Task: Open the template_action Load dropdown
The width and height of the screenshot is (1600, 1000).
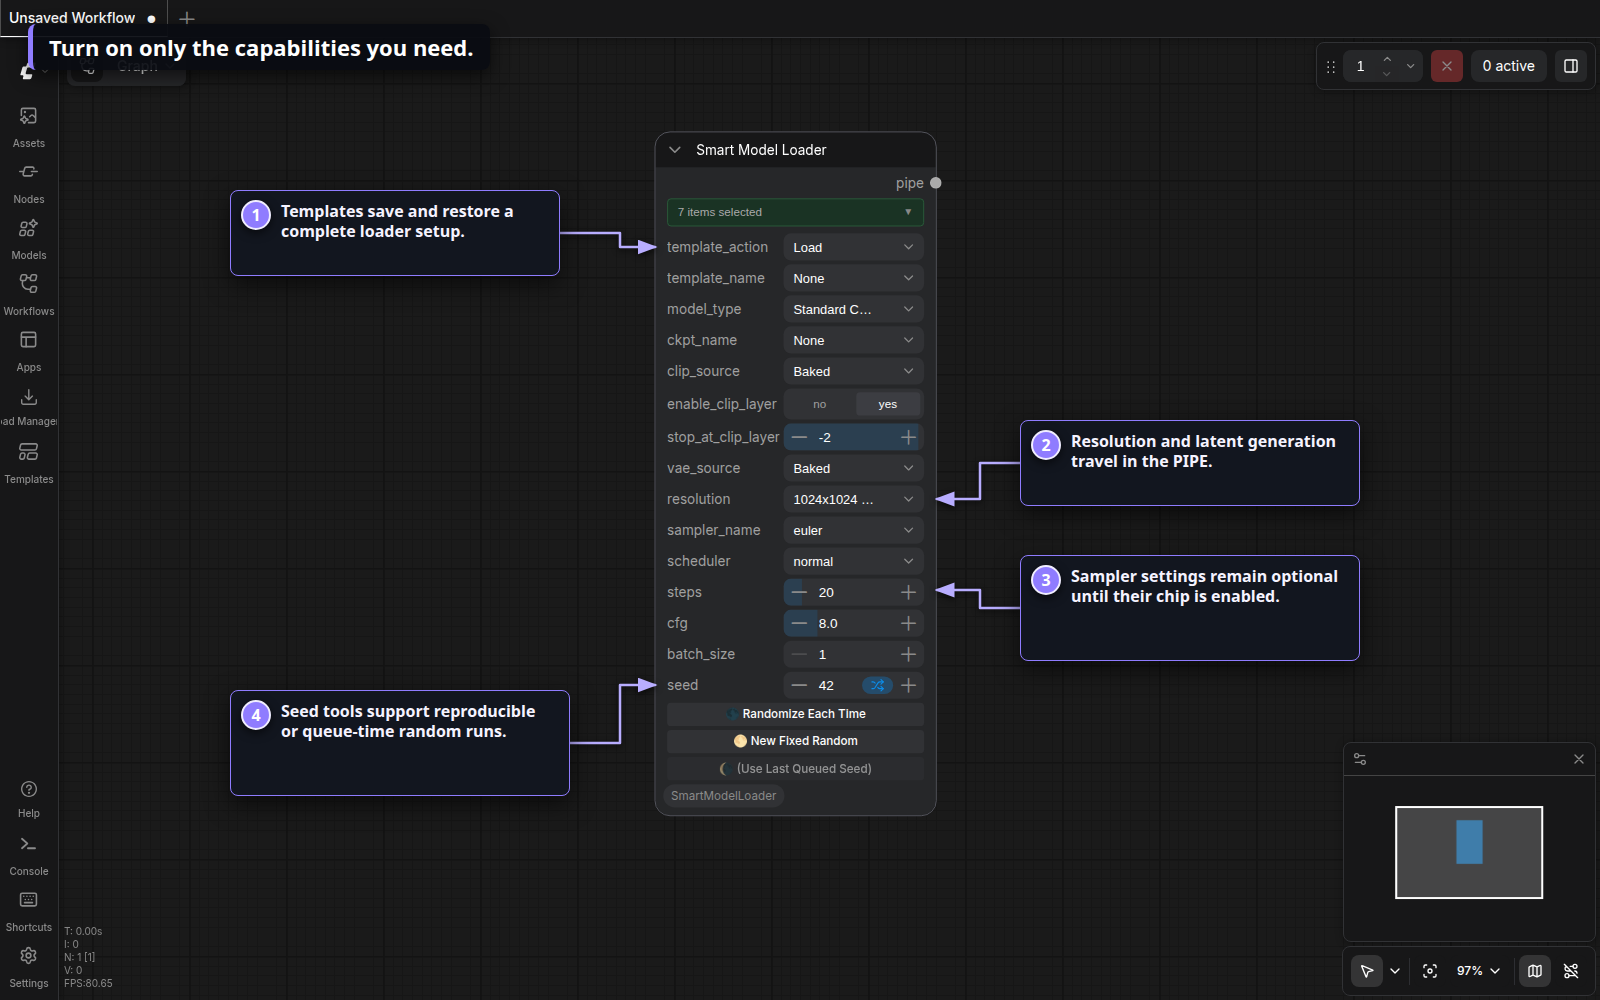Action: [x=853, y=247]
